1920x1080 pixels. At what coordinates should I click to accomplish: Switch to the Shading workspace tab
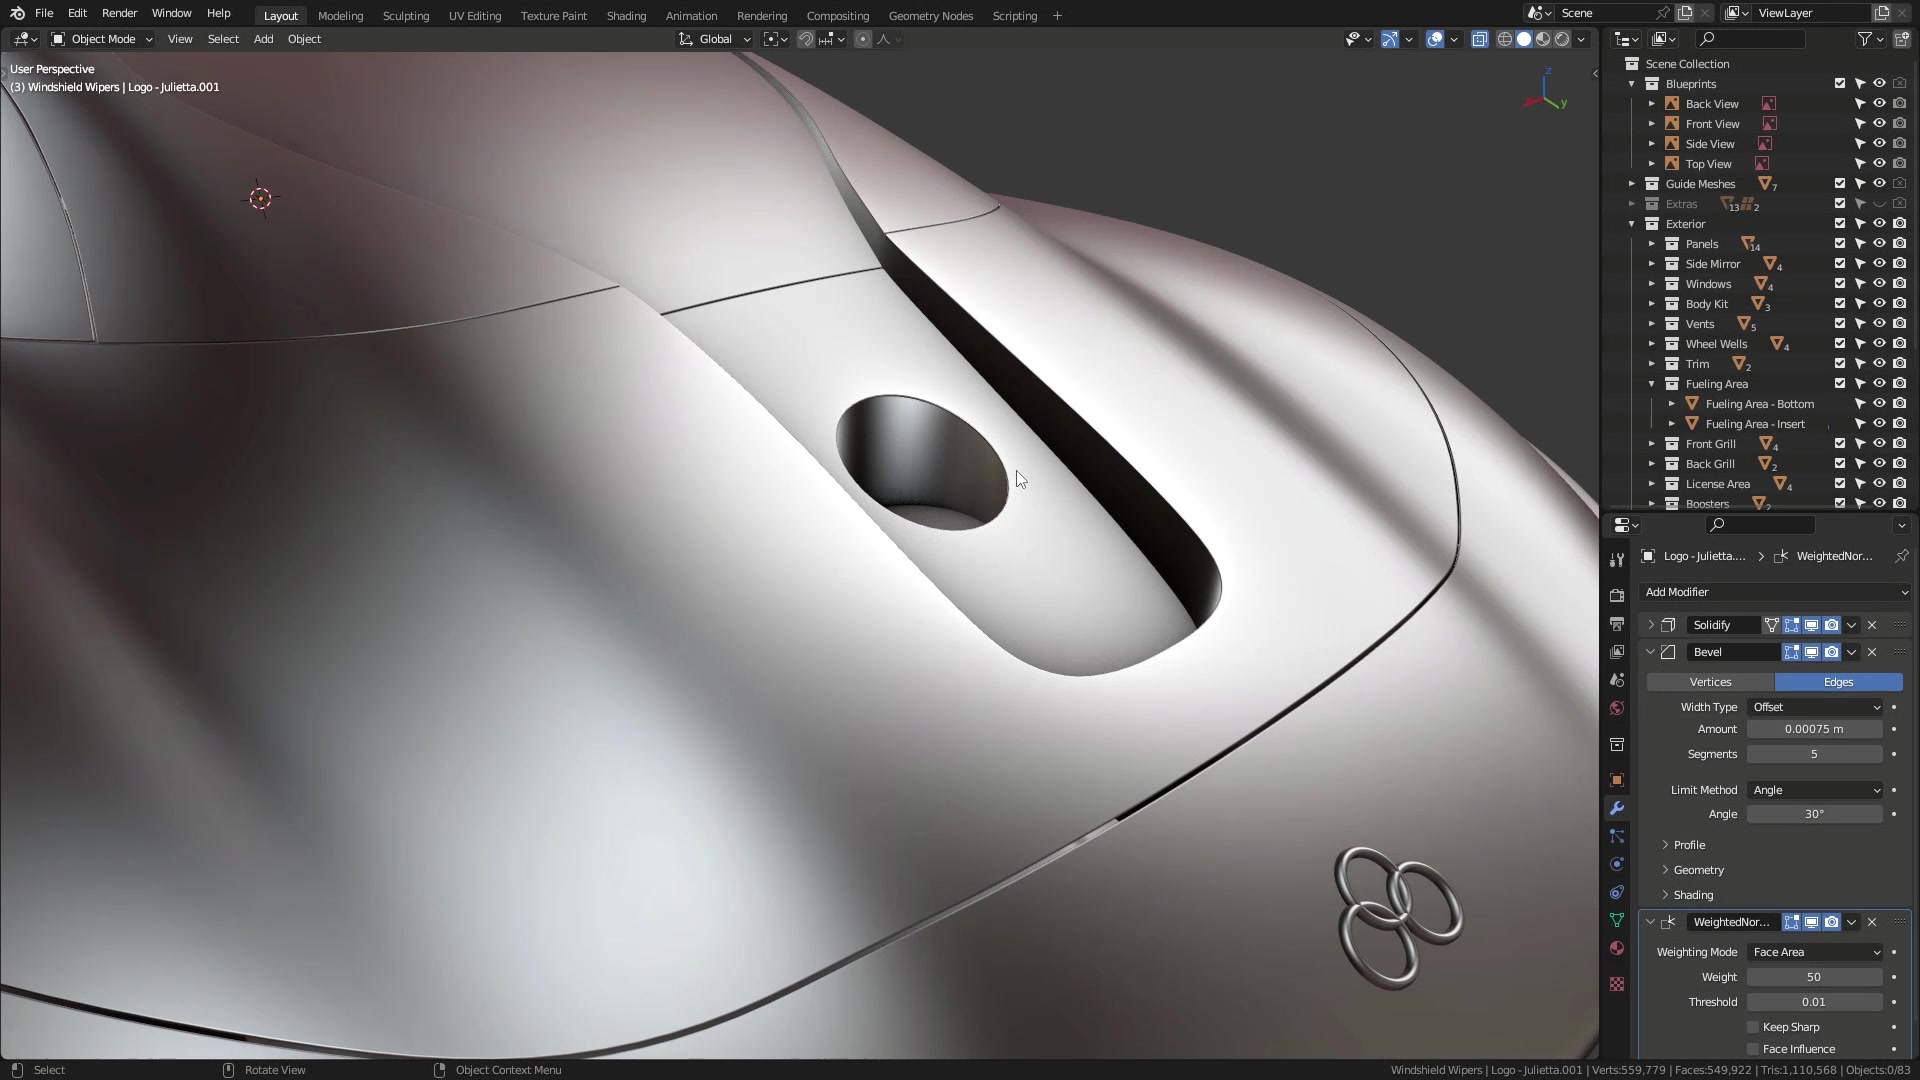point(626,16)
